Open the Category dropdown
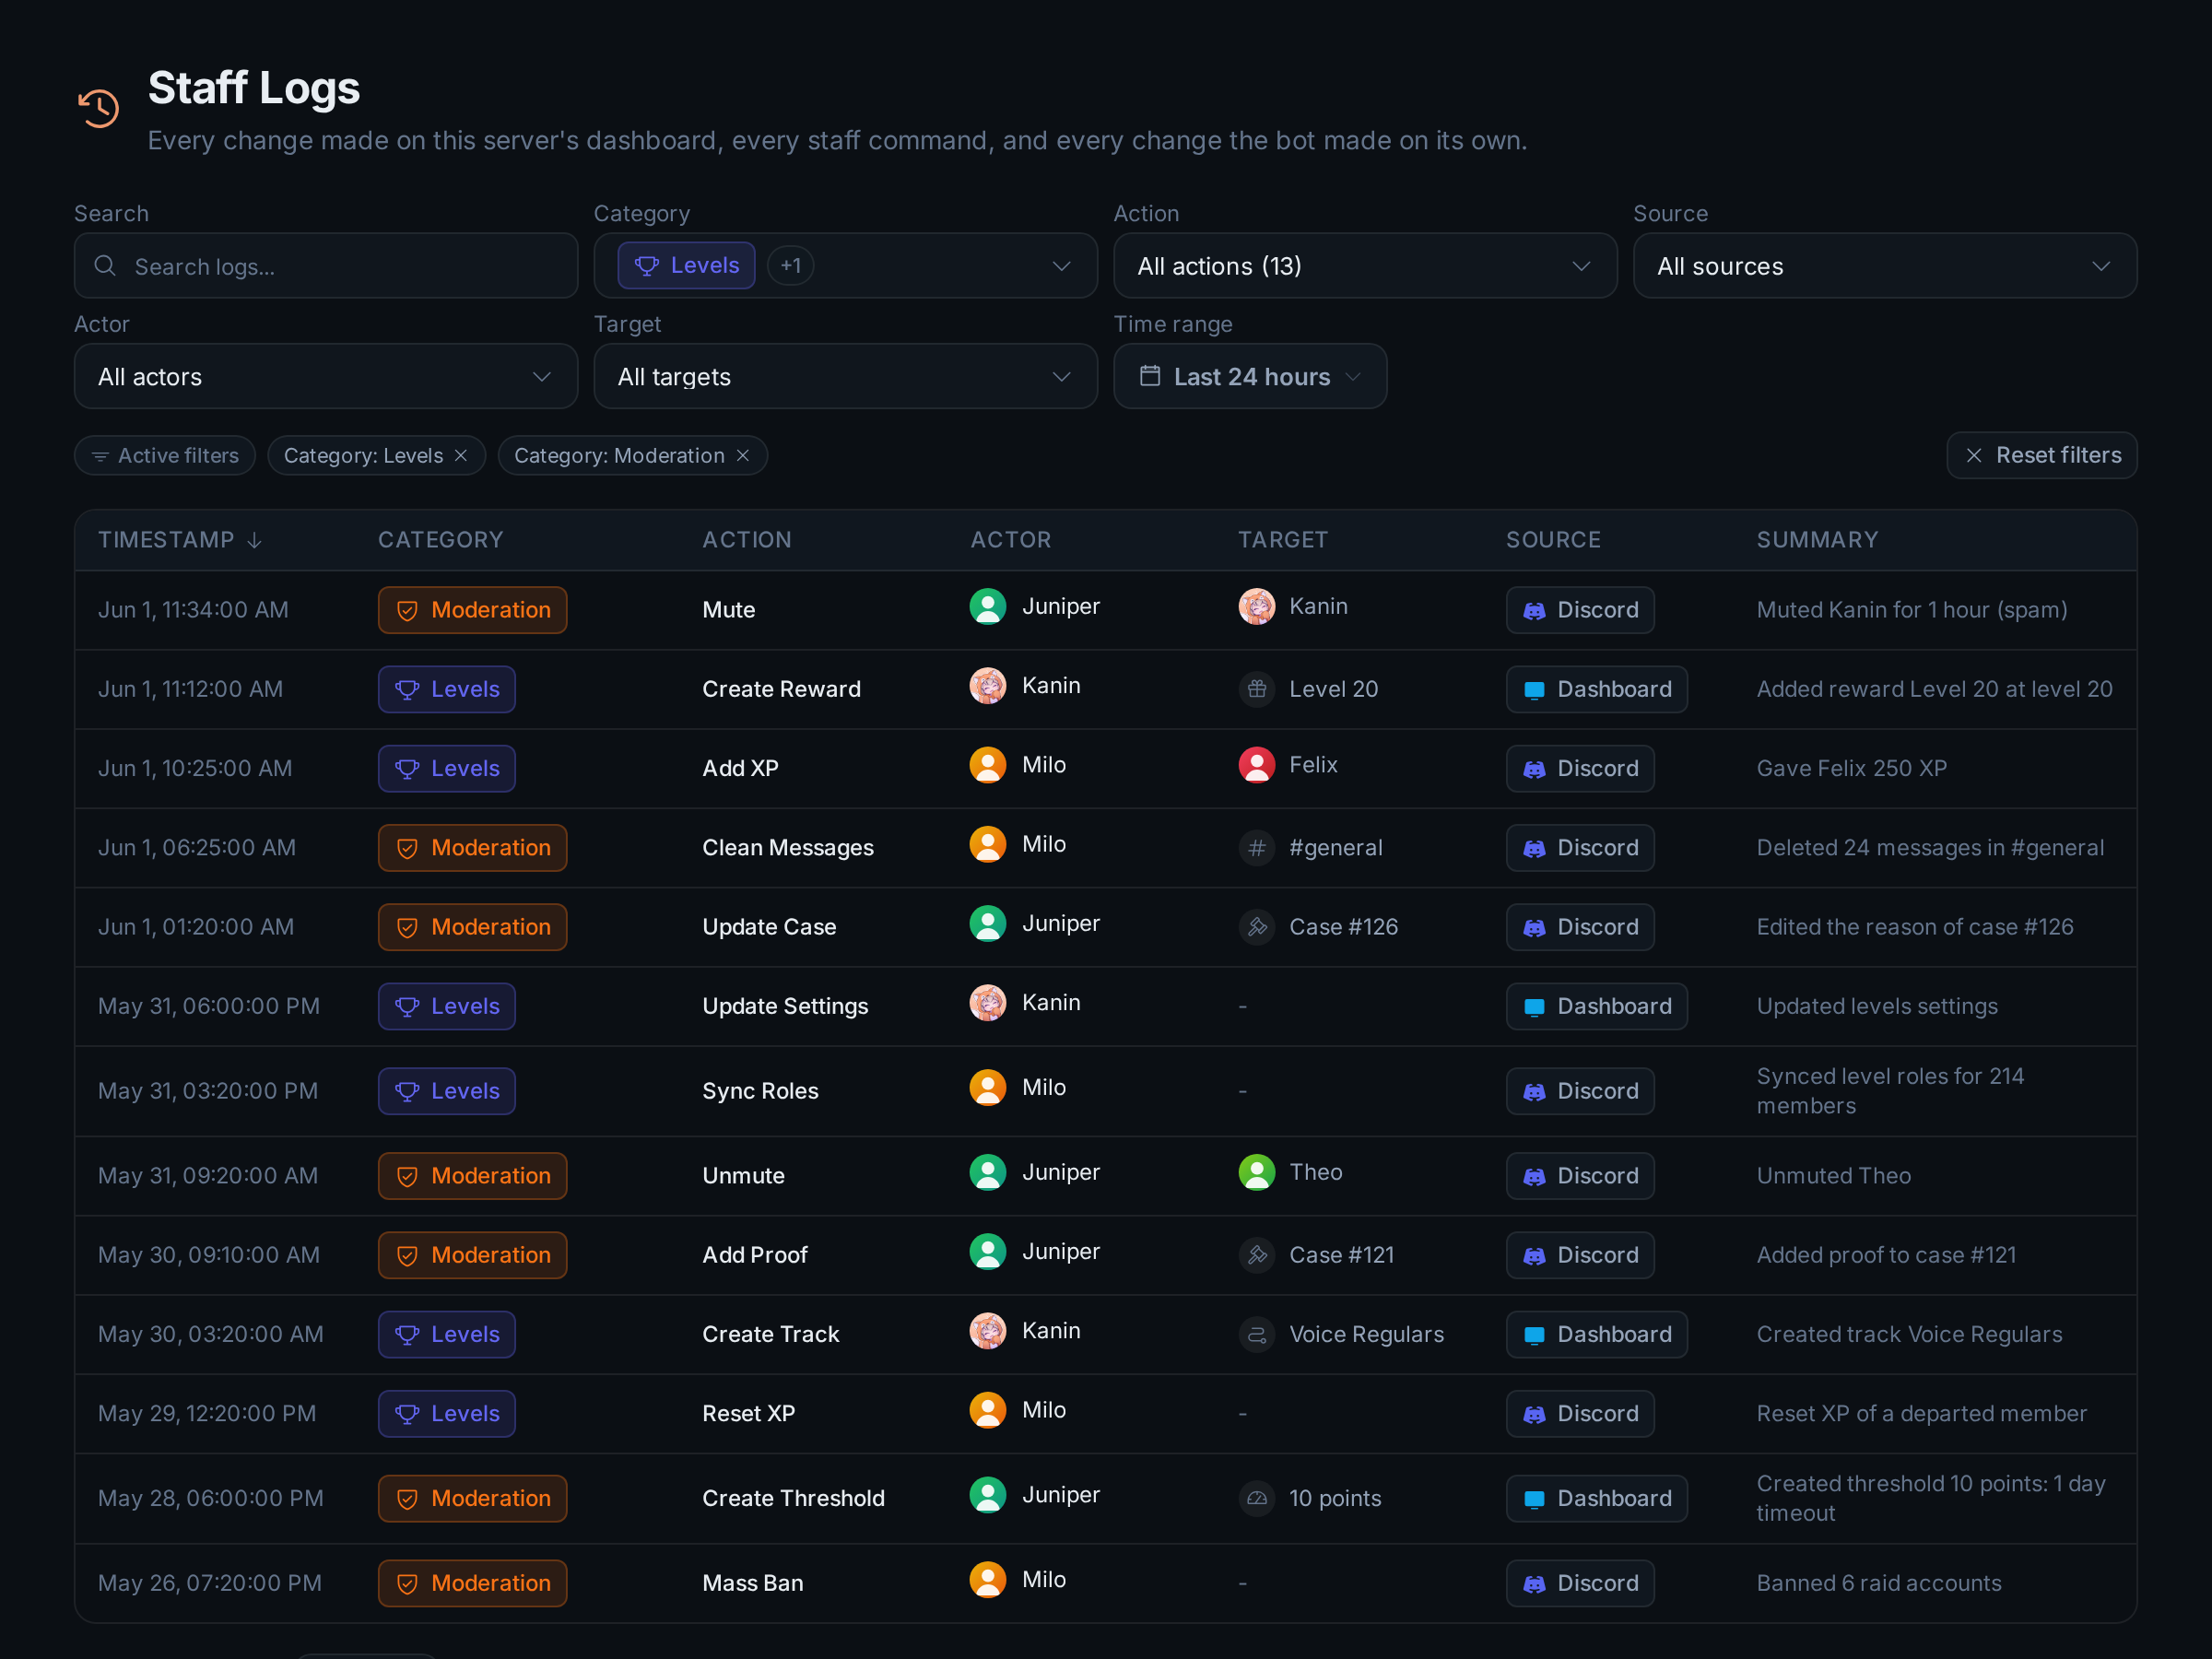 [846, 266]
